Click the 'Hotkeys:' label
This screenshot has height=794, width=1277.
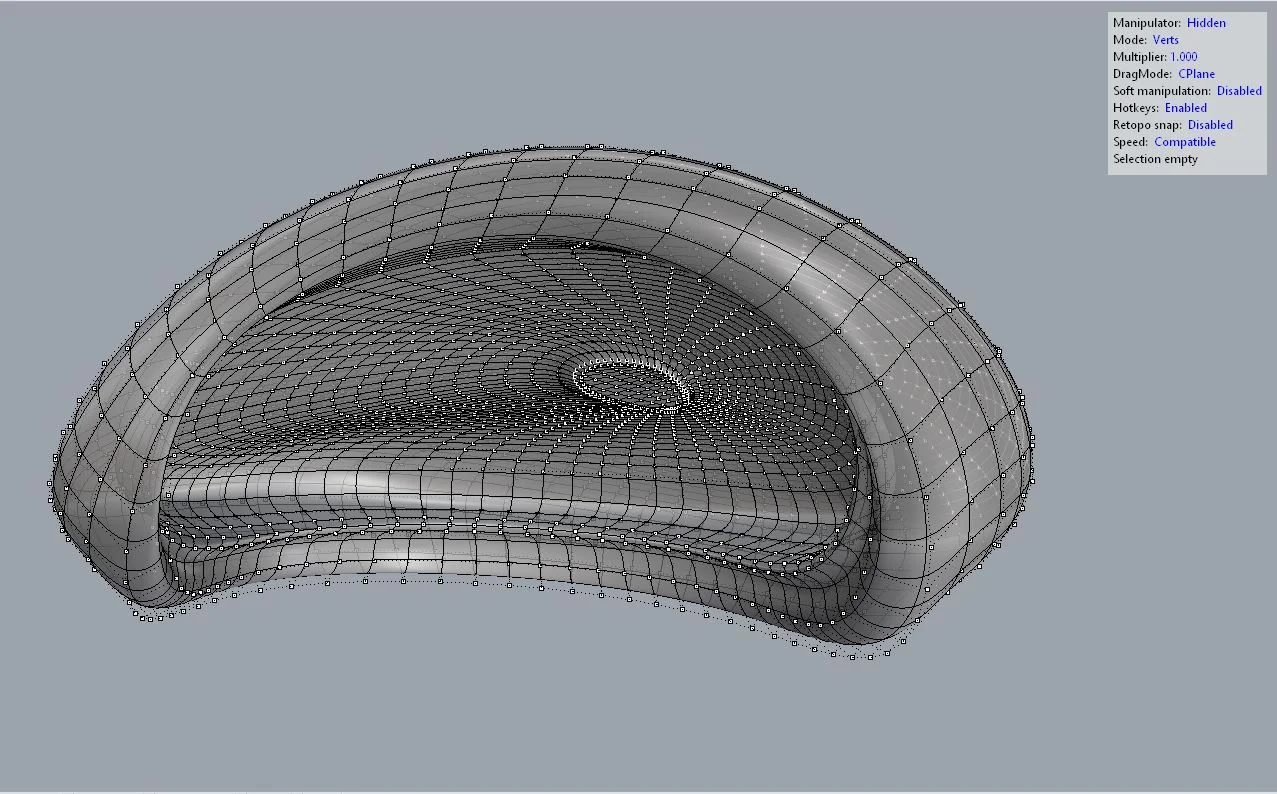[x=1136, y=108]
